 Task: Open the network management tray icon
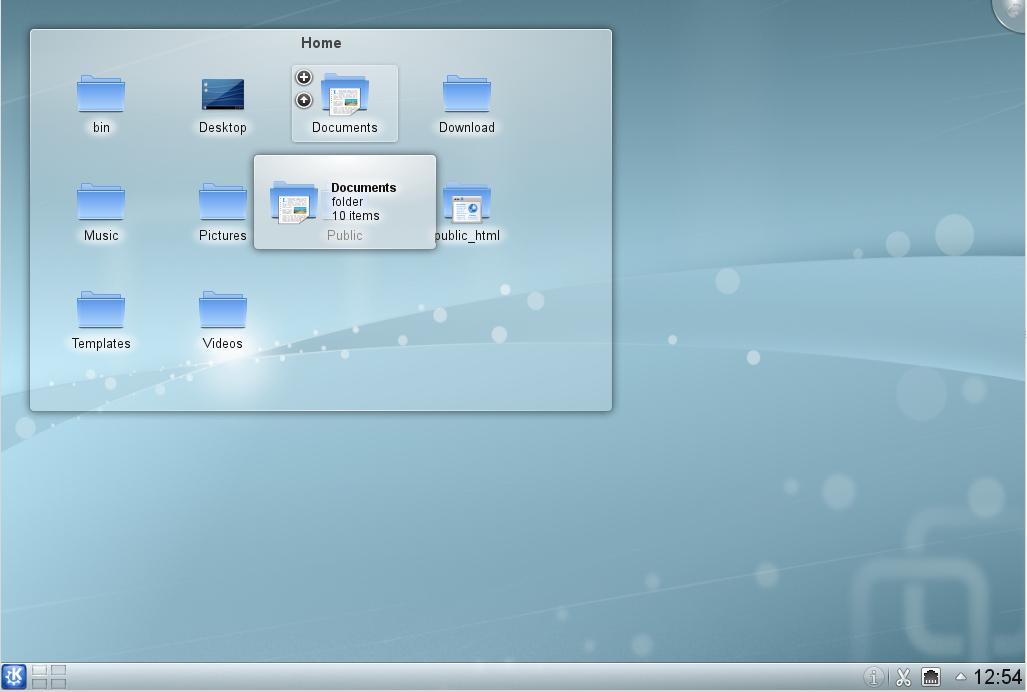pos(931,677)
